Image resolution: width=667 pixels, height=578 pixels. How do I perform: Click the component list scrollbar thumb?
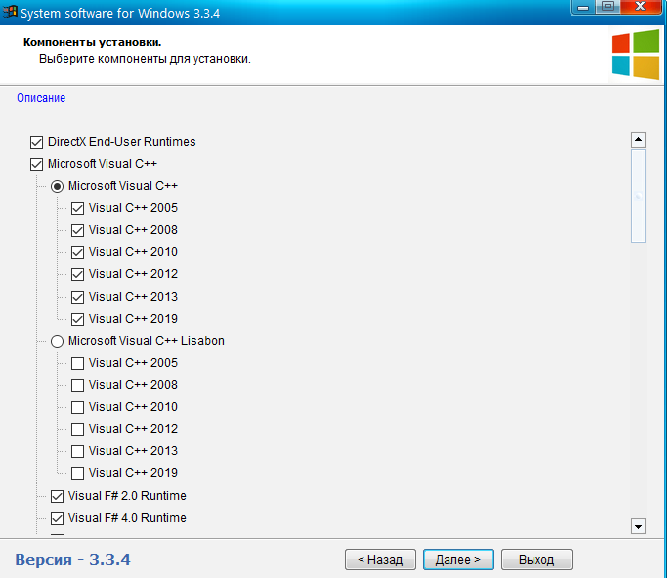638,195
